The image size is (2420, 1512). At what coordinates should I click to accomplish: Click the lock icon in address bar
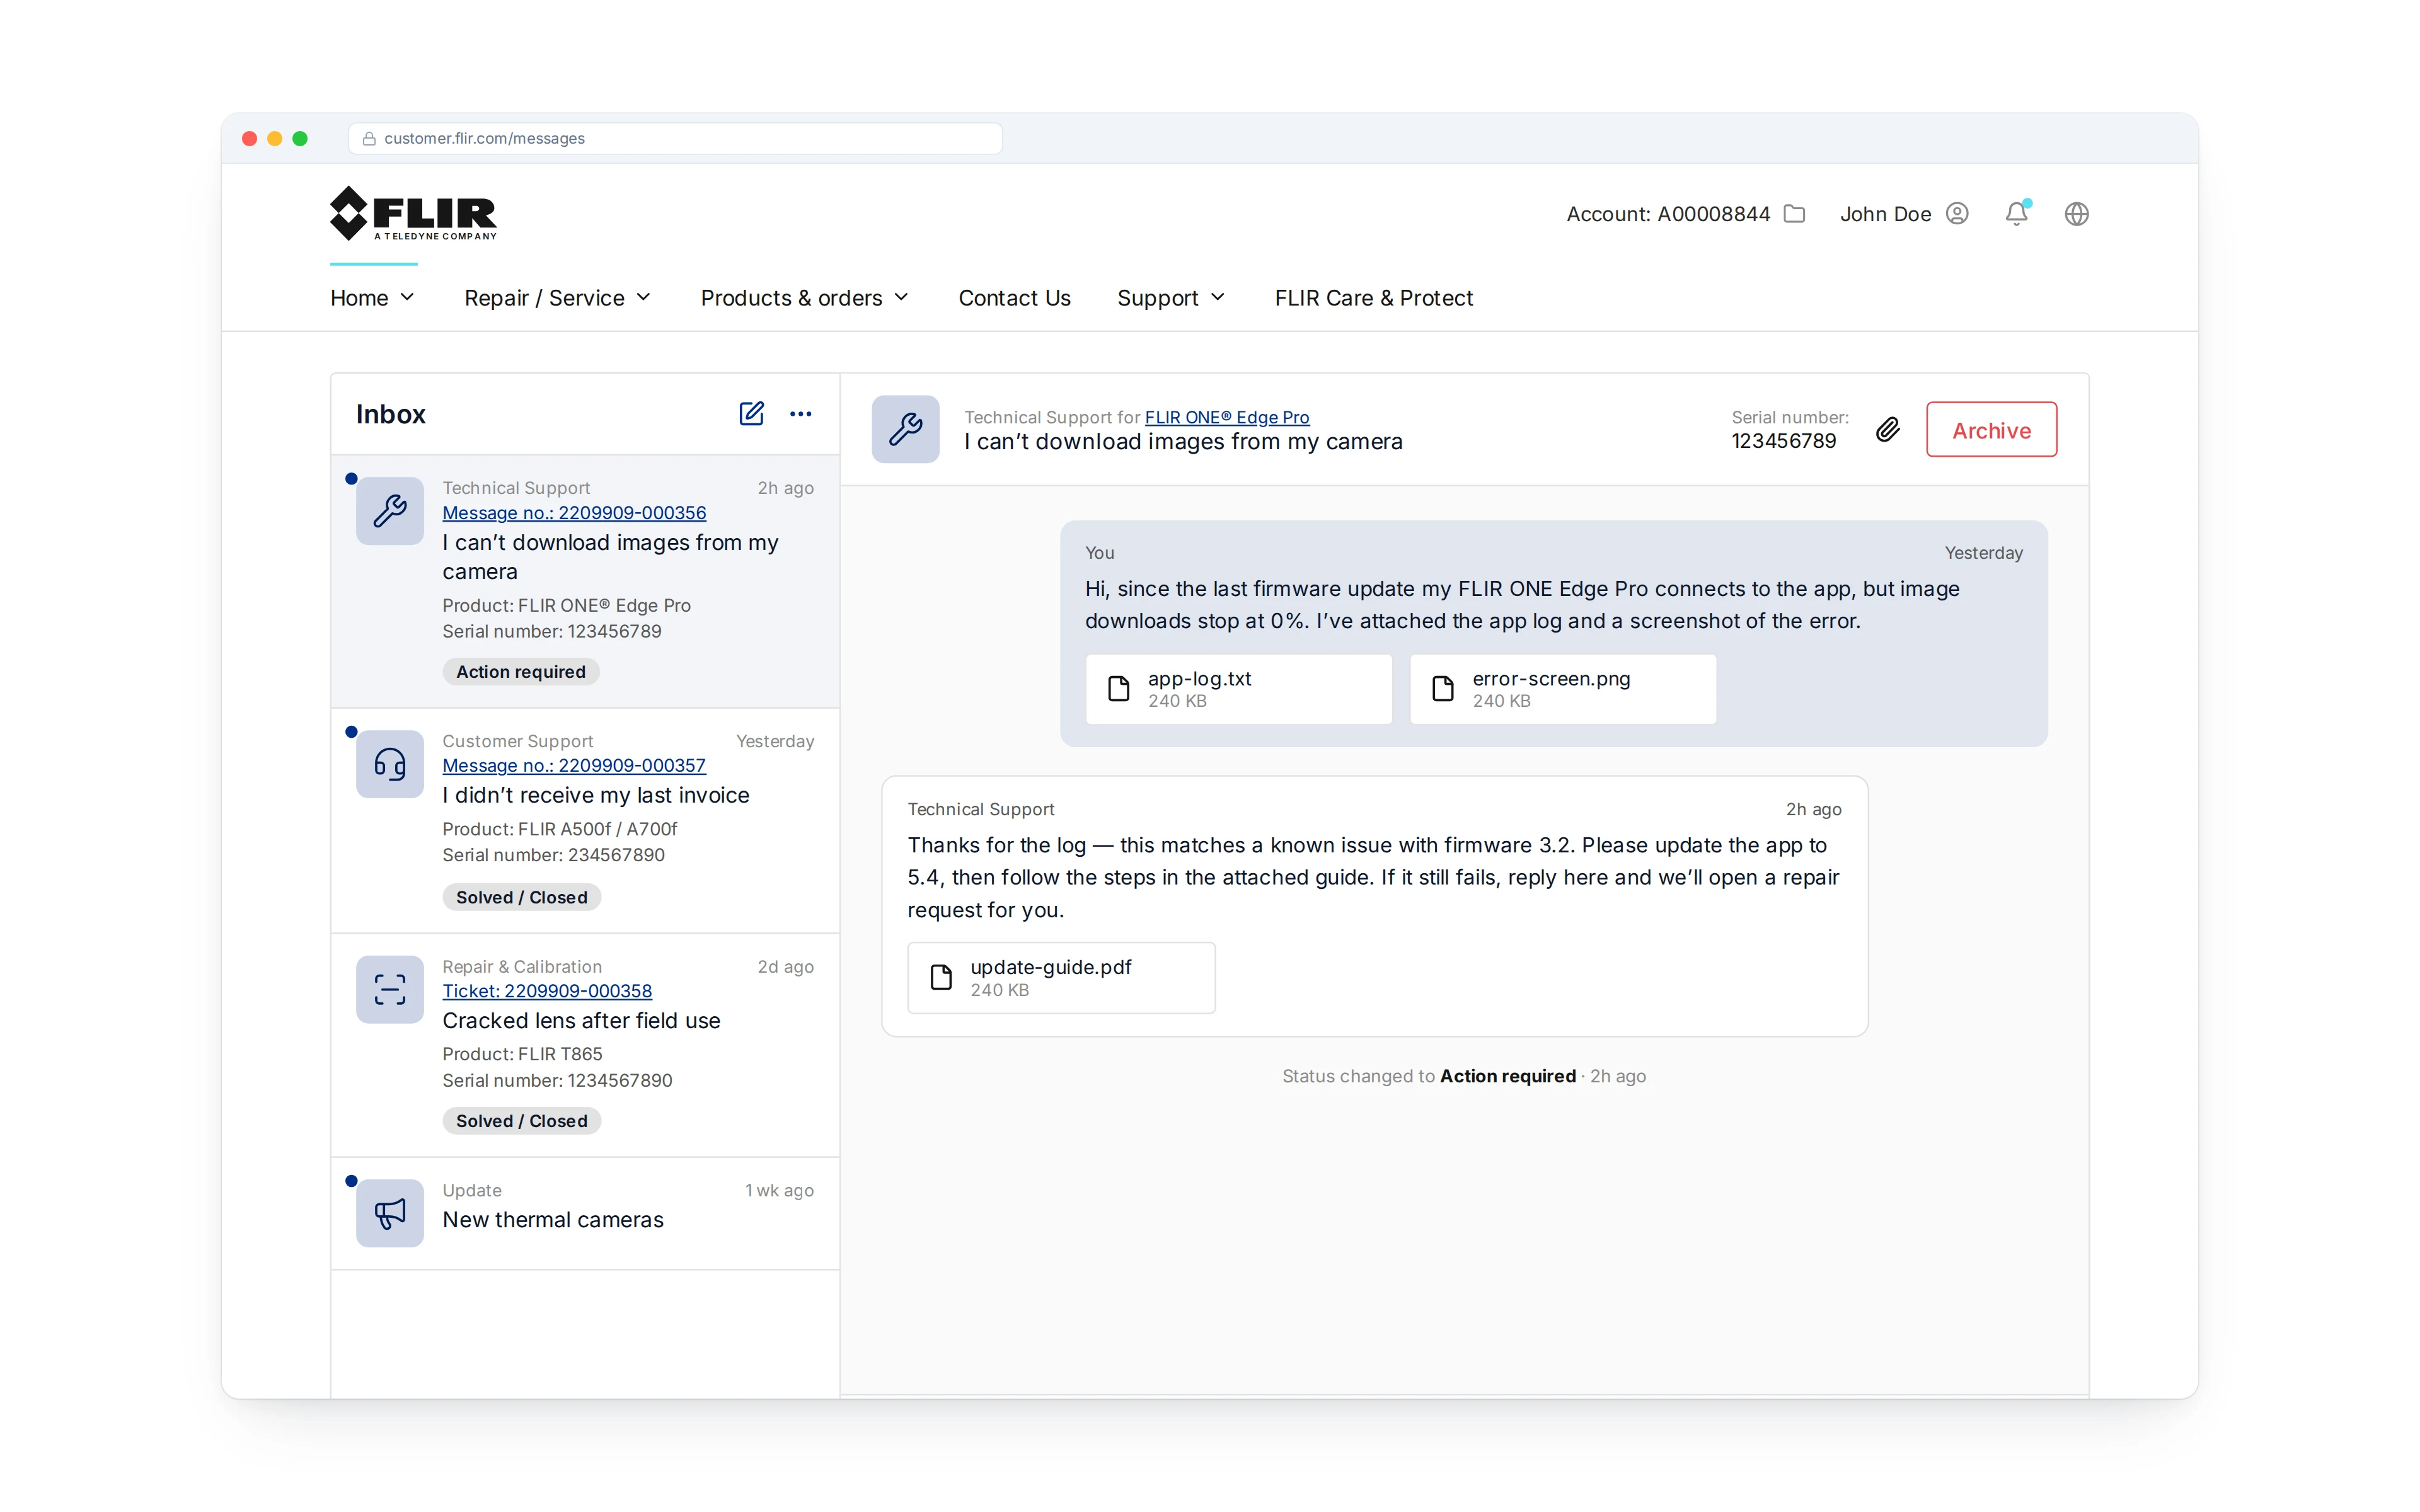tap(369, 139)
